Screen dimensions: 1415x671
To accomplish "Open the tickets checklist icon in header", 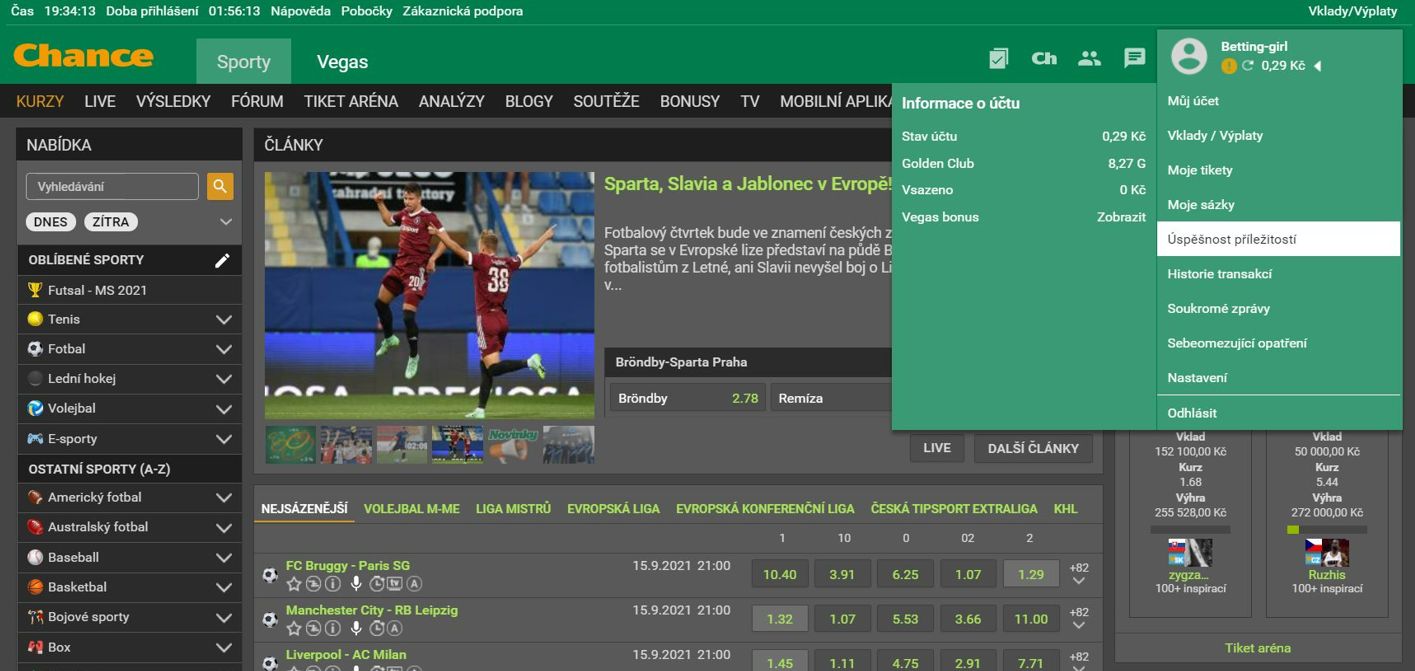I will 998,58.
